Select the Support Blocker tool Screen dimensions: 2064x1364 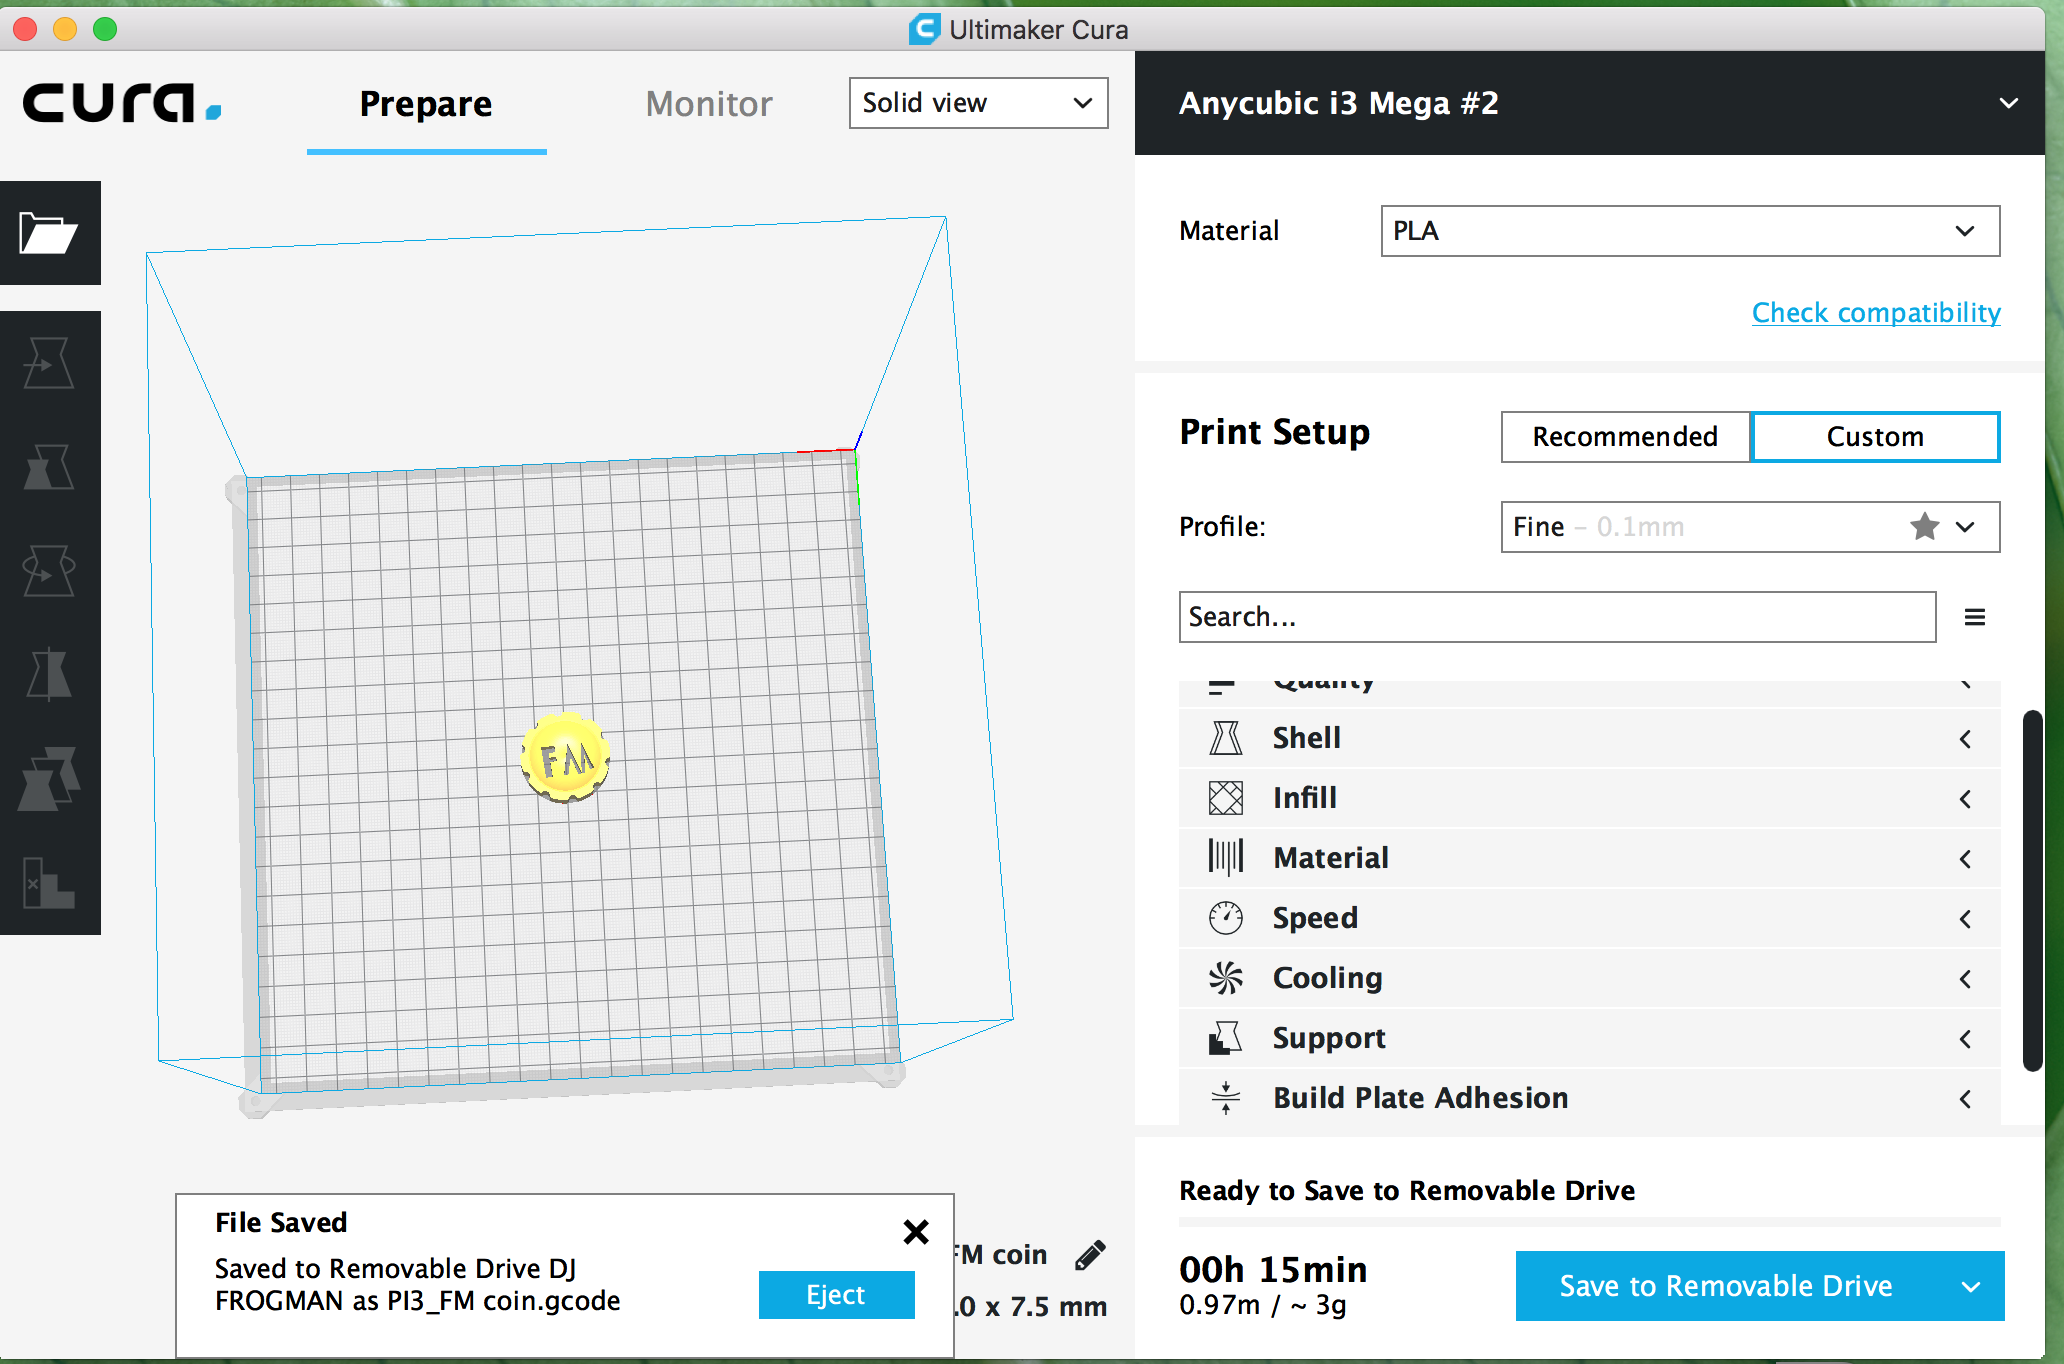(49, 883)
